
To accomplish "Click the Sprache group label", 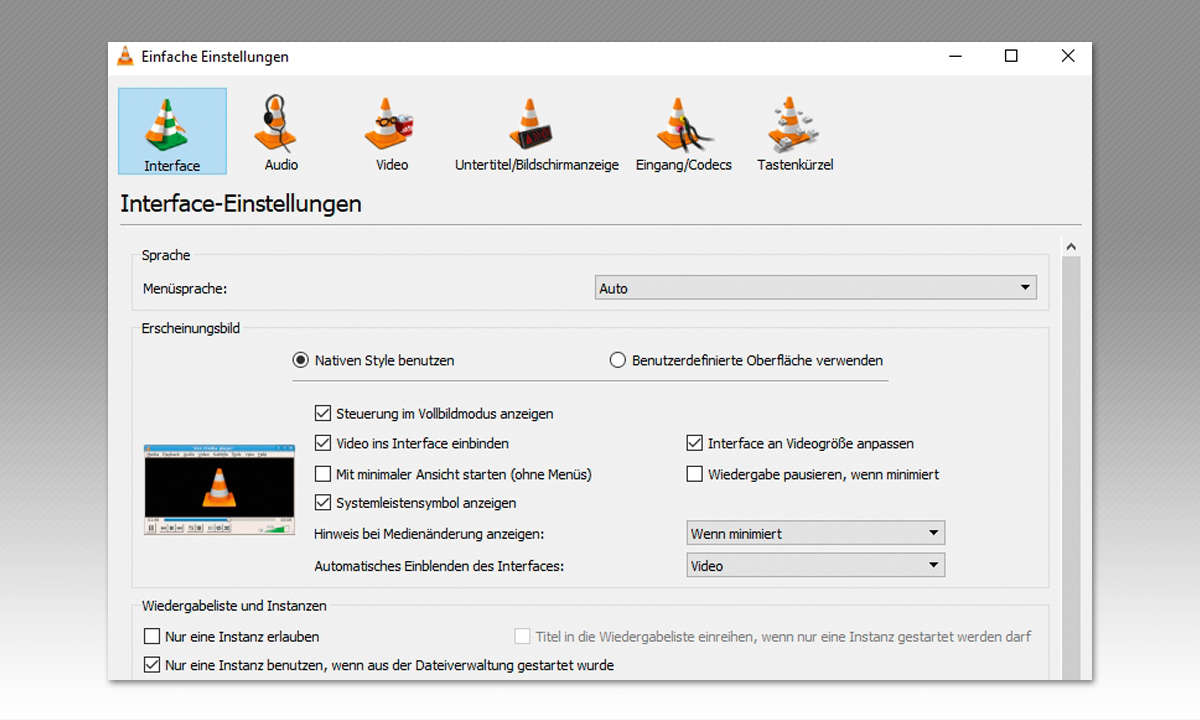I will point(166,255).
